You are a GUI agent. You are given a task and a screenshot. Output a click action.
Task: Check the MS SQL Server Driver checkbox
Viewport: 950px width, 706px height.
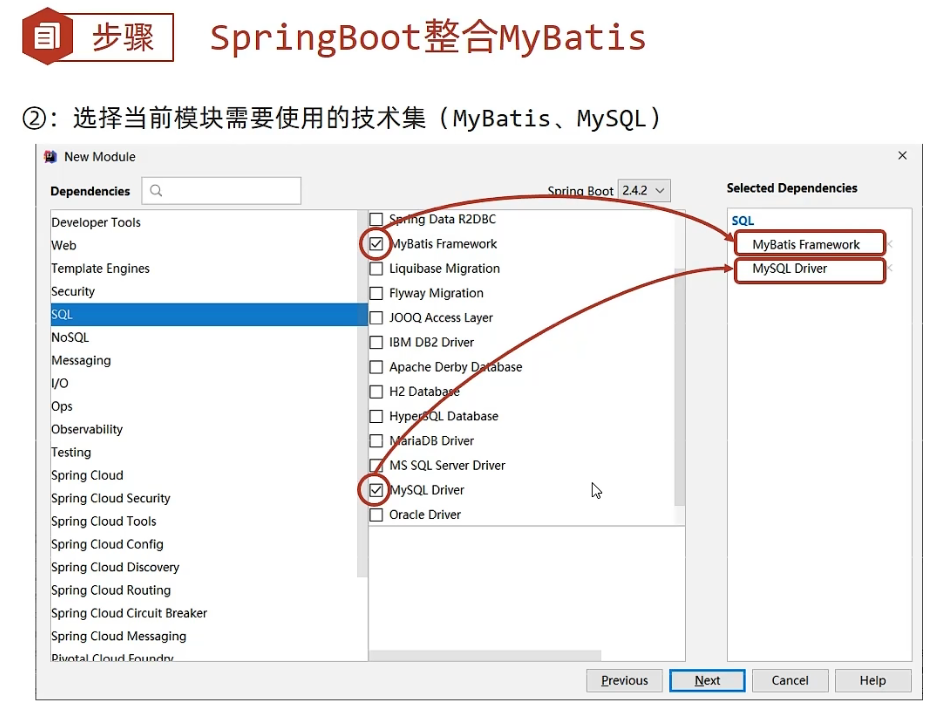[x=376, y=465]
